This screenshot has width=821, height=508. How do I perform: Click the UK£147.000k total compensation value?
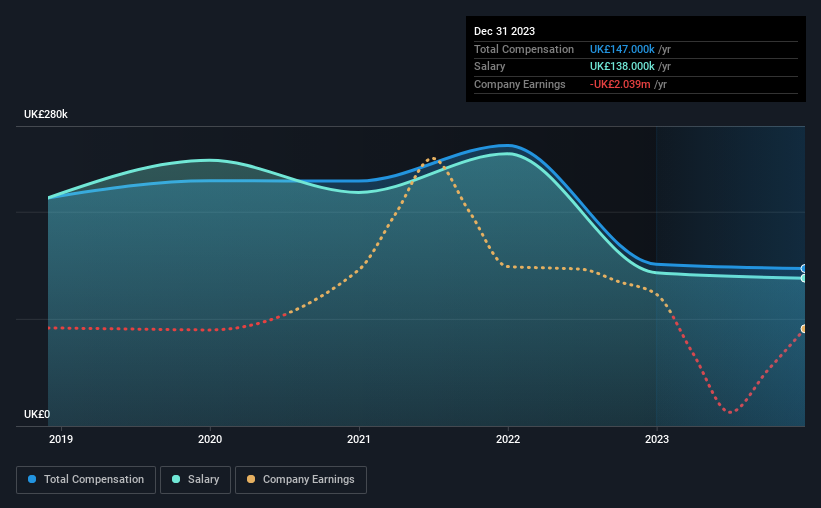(622, 49)
